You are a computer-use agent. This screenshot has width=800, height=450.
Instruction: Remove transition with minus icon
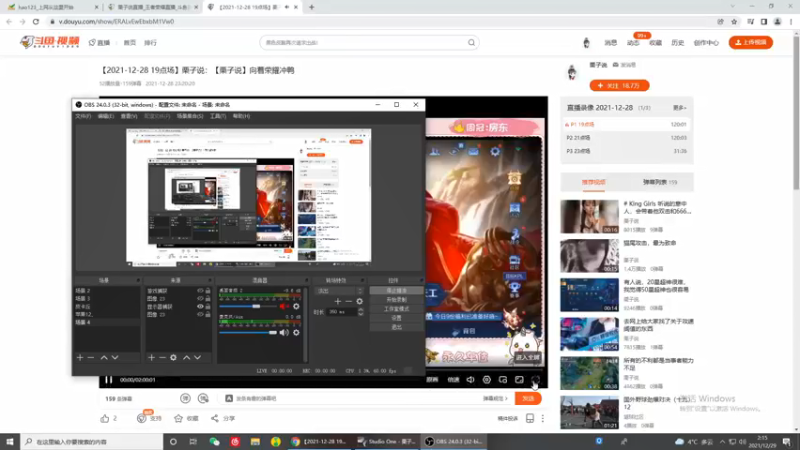pos(348,302)
